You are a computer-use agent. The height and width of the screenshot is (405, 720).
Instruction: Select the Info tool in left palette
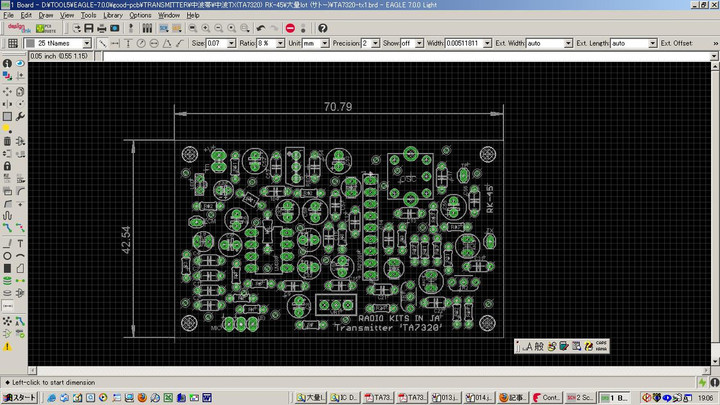pos(7,63)
